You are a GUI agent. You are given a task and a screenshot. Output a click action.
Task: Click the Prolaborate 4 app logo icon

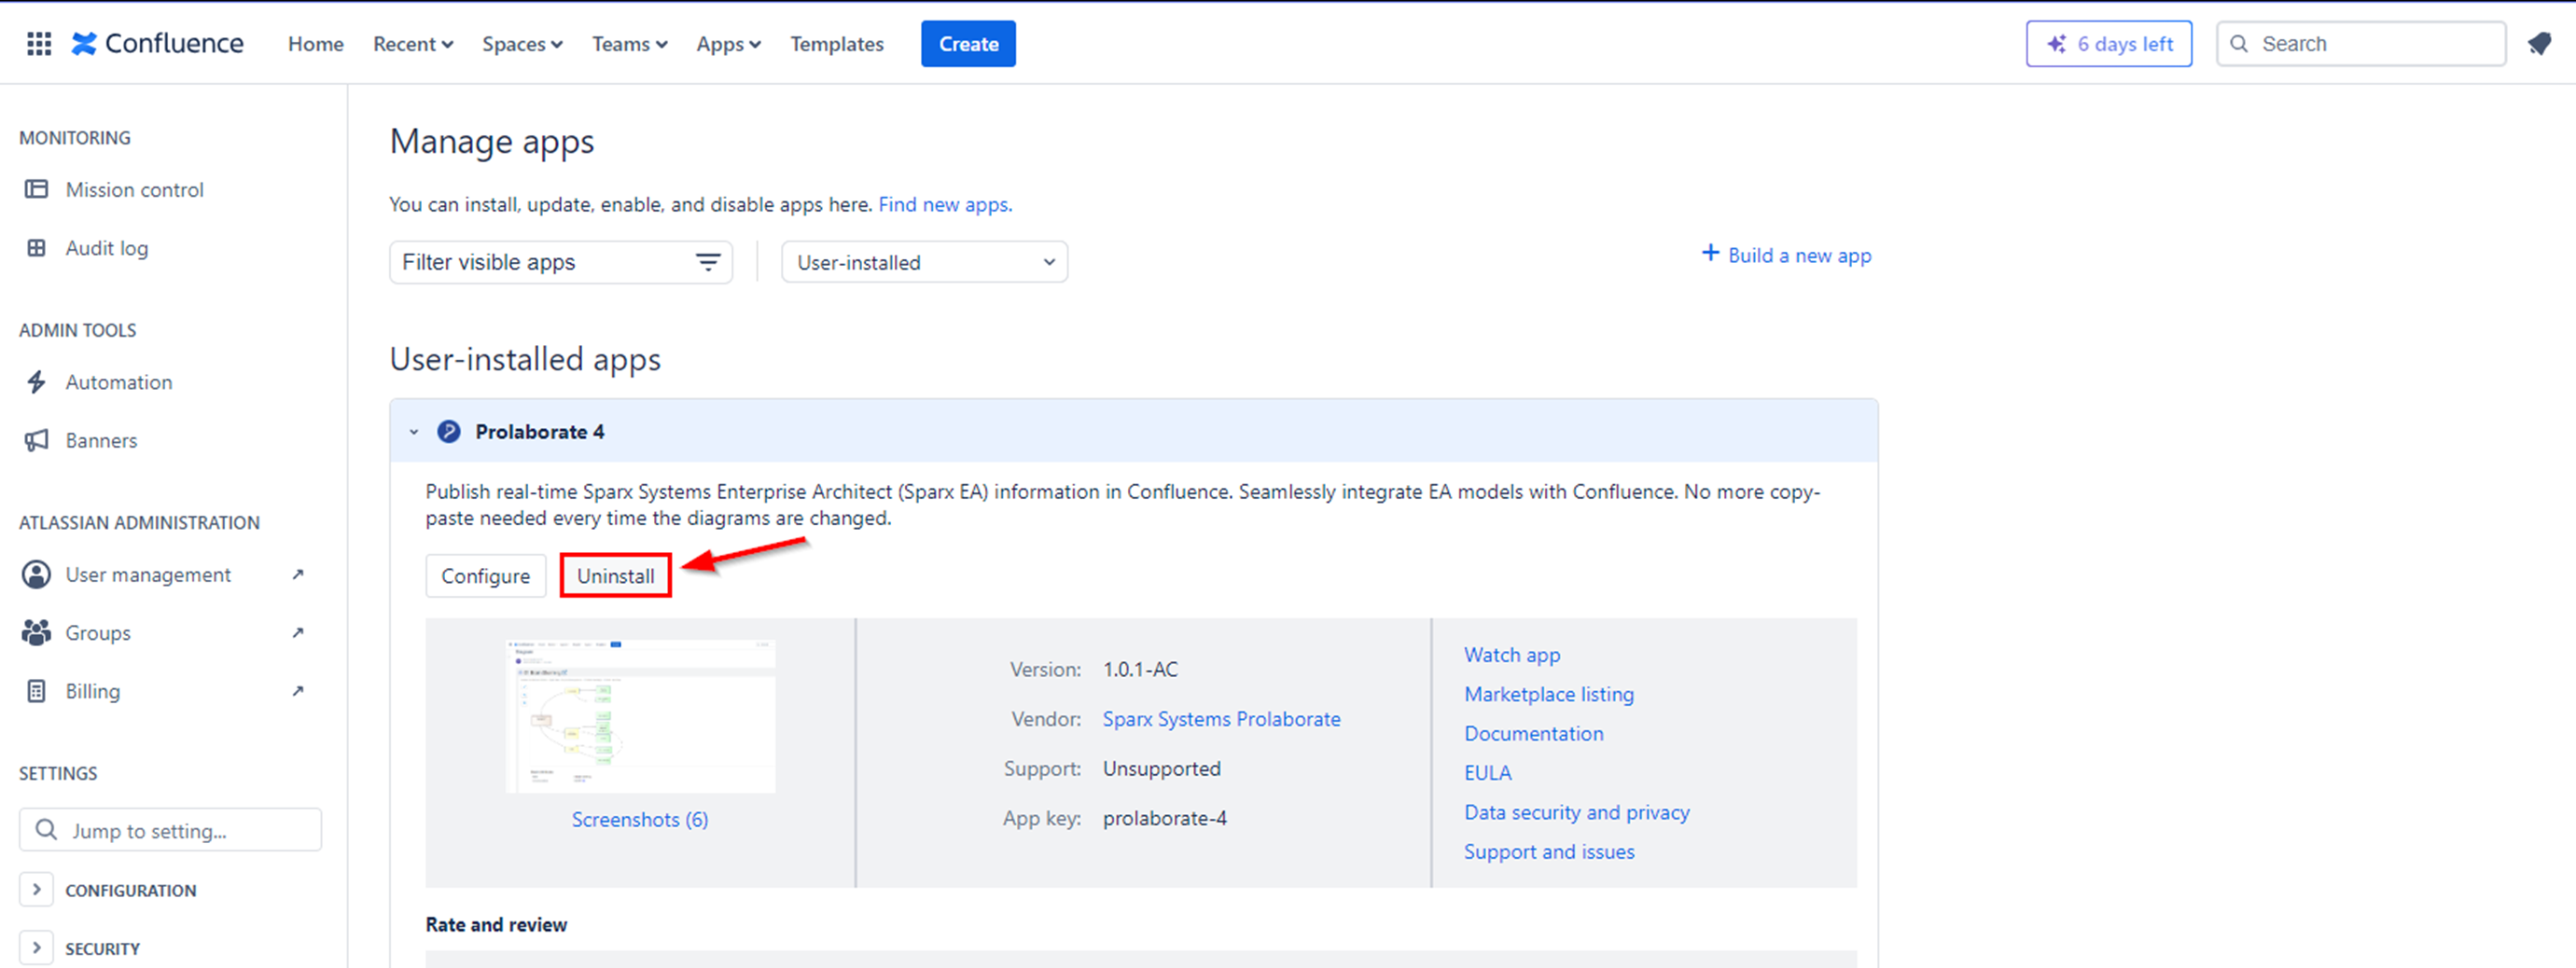[x=449, y=431]
